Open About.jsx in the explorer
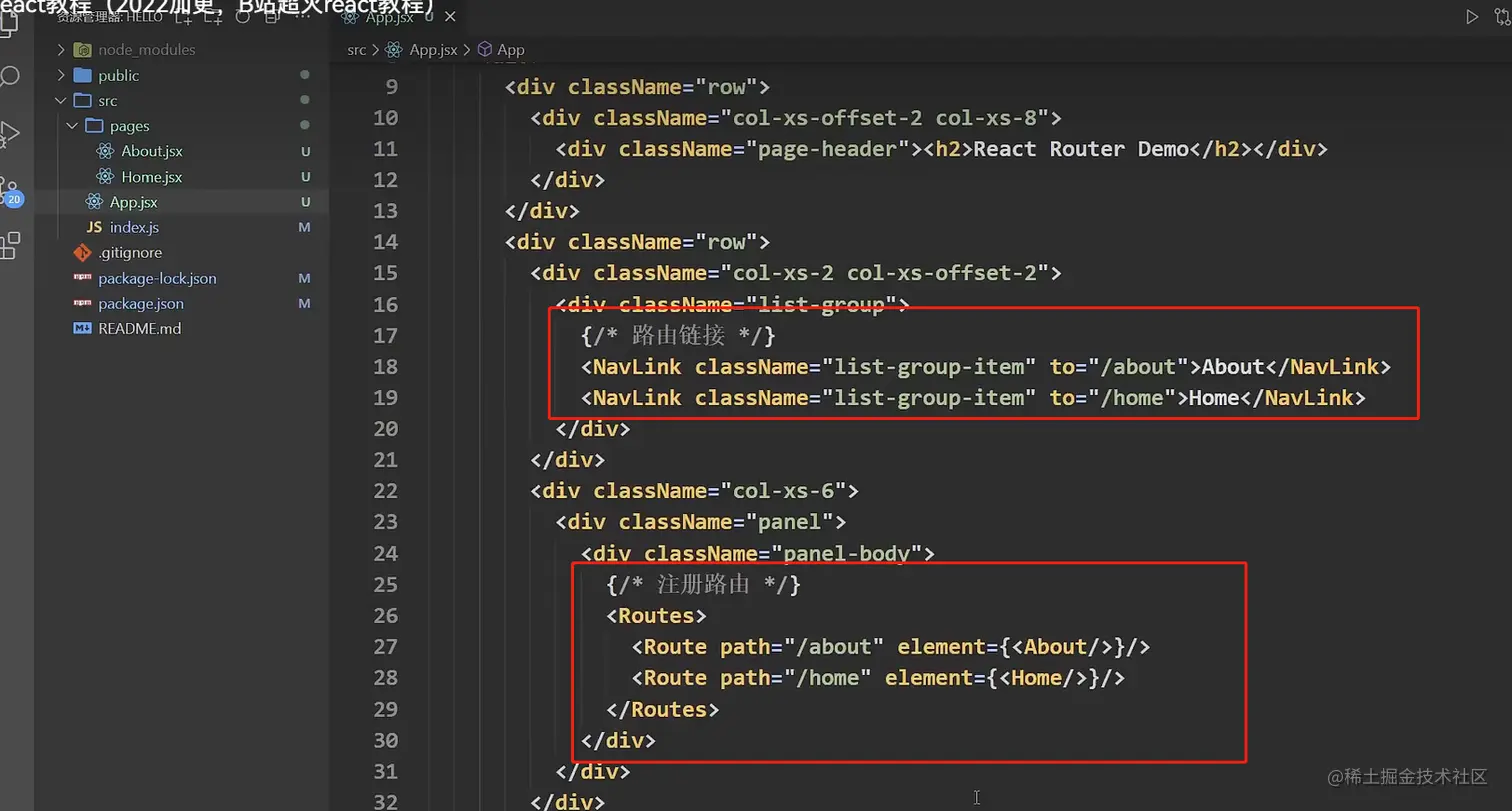 pos(152,151)
